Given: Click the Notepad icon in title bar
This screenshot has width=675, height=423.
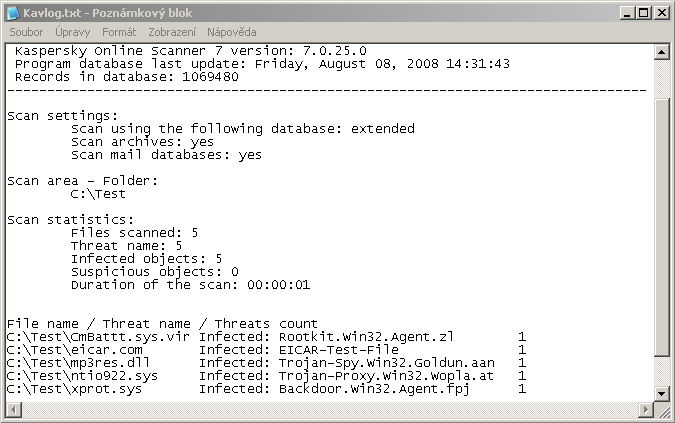Looking at the screenshot, I should [x=13, y=13].
